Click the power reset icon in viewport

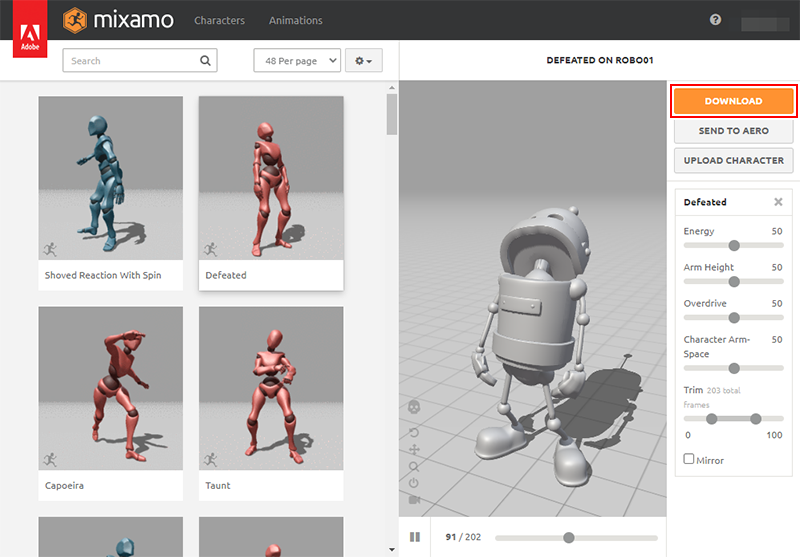tap(414, 483)
